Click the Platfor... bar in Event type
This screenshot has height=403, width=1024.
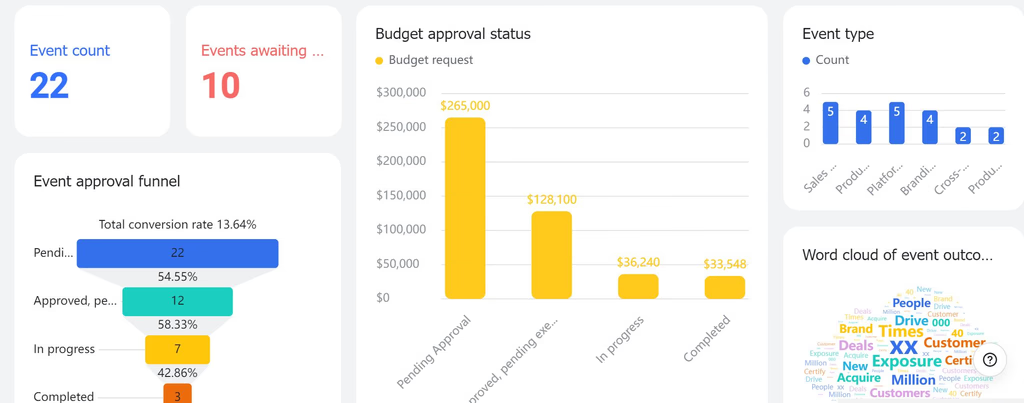pyautogui.click(x=897, y=123)
